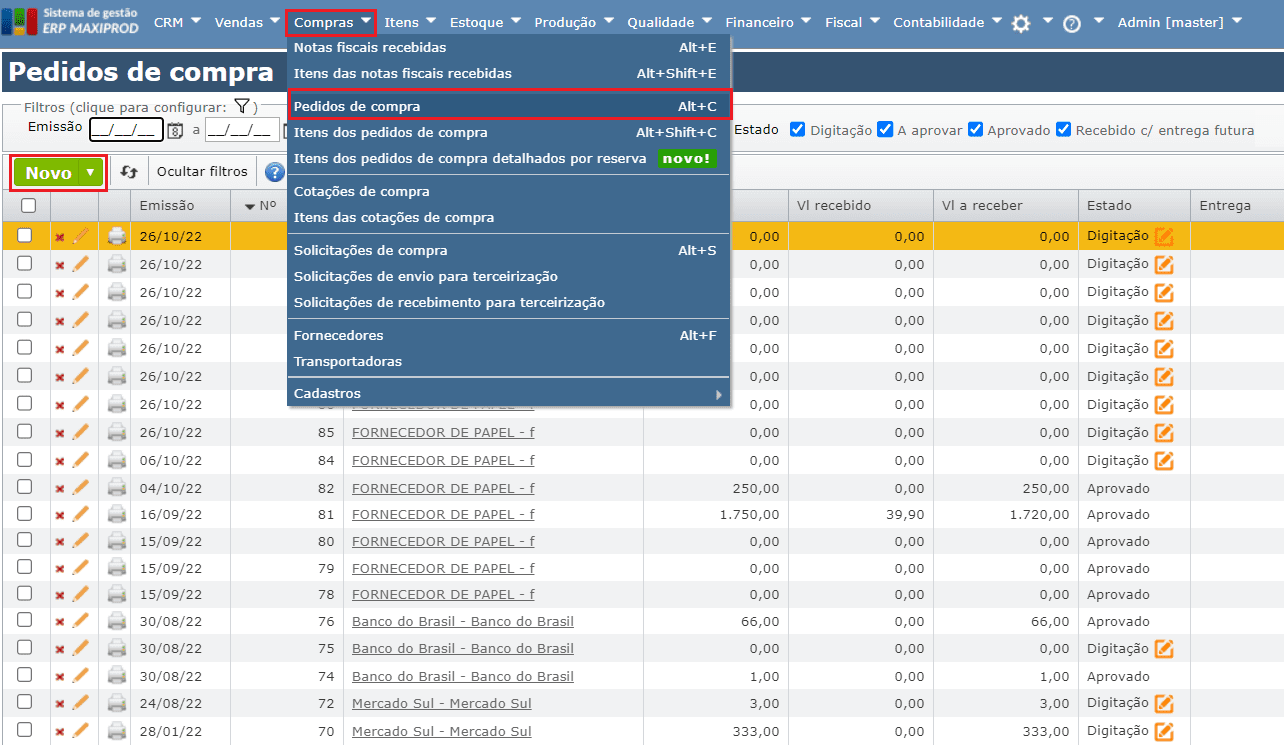The image size is (1284, 745).
Task: Open supplier link Banco do Brasil for order 76
Action: [x=462, y=621]
